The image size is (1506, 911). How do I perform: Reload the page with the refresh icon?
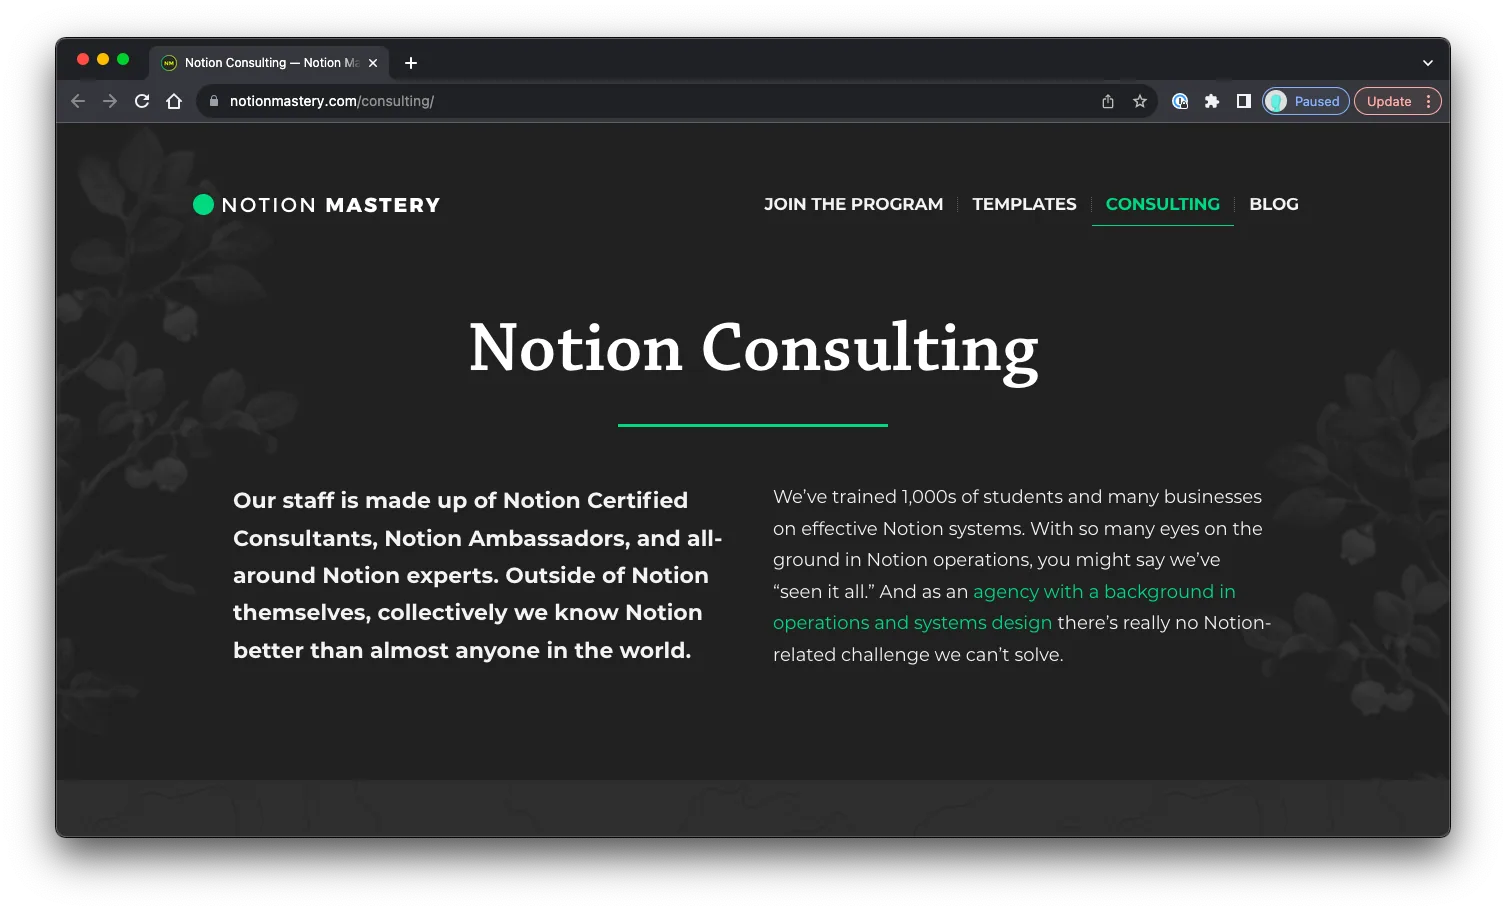point(142,101)
